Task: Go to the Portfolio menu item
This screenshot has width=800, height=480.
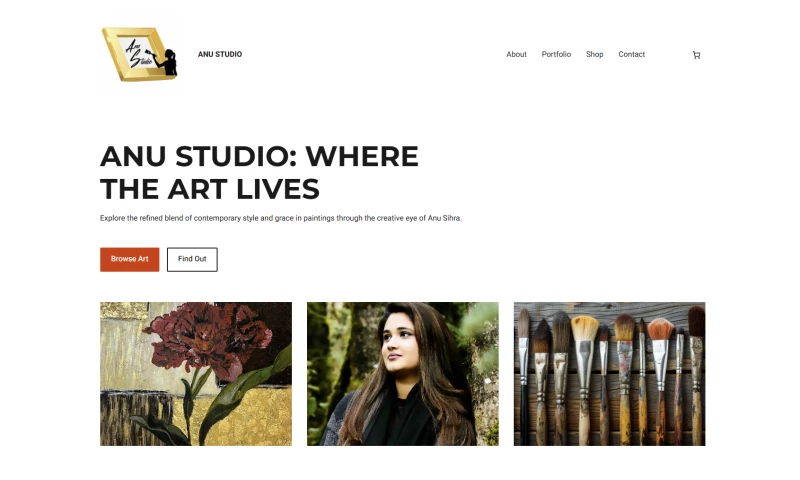Action: coord(556,54)
